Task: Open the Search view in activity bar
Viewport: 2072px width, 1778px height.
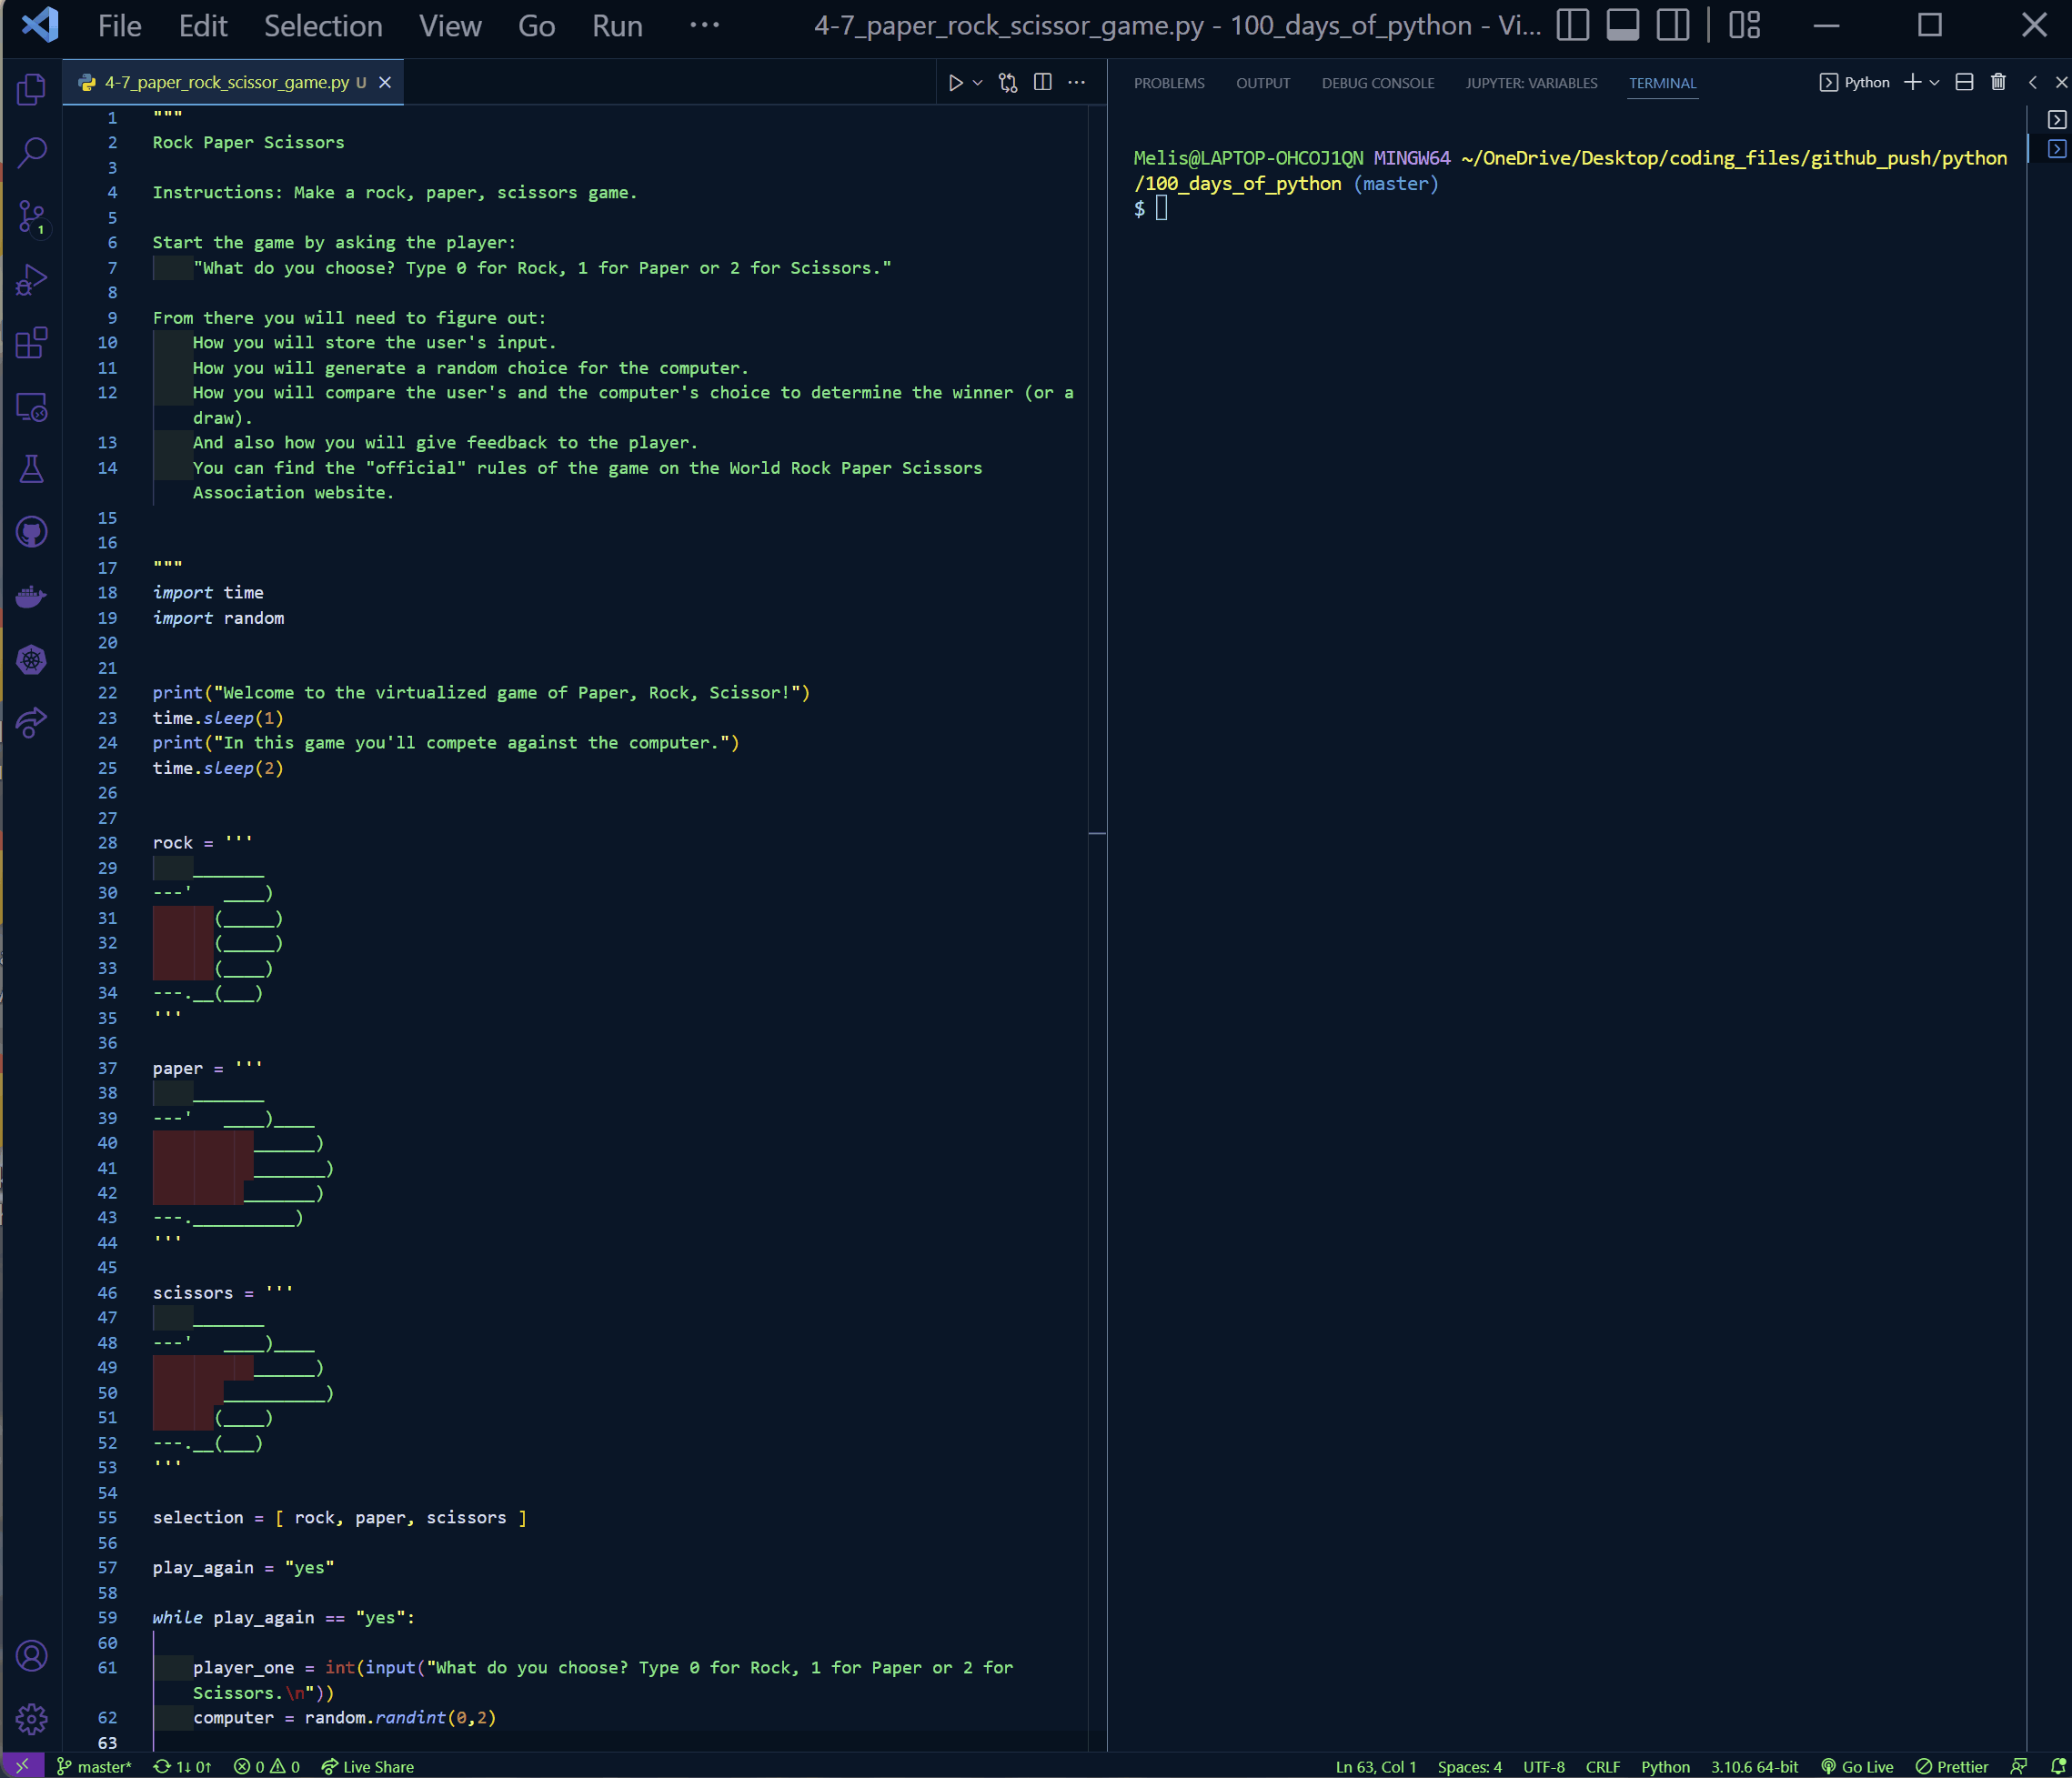Action: coord(31,152)
